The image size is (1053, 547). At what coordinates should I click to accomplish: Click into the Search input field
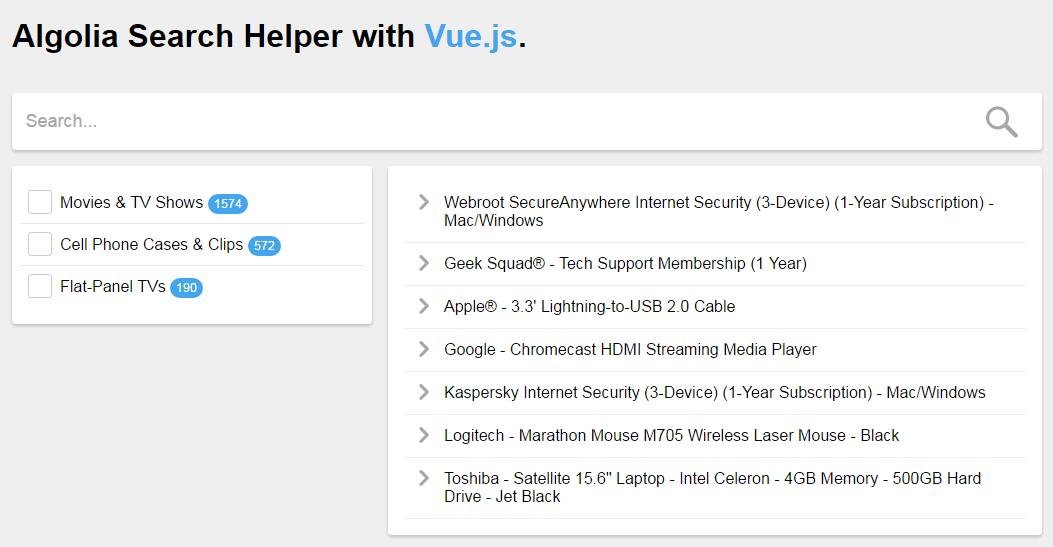click(x=490, y=121)
